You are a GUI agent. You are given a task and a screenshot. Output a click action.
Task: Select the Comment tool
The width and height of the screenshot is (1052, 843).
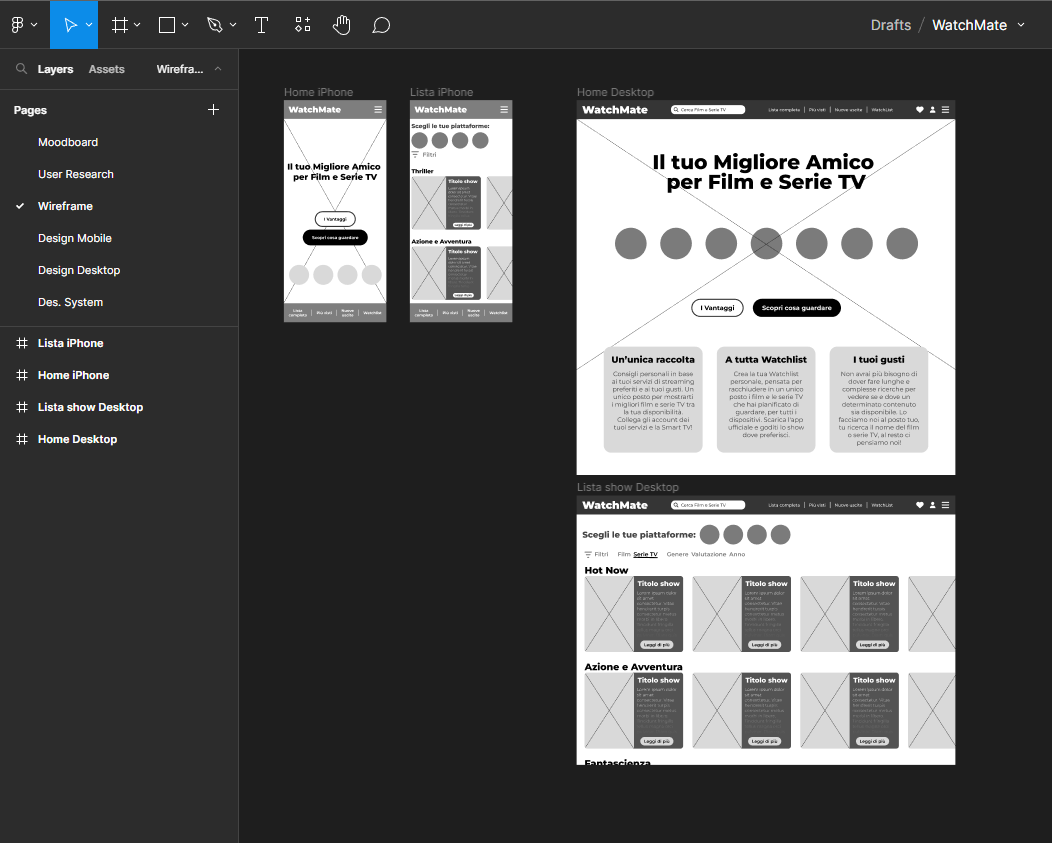[381, 25]
